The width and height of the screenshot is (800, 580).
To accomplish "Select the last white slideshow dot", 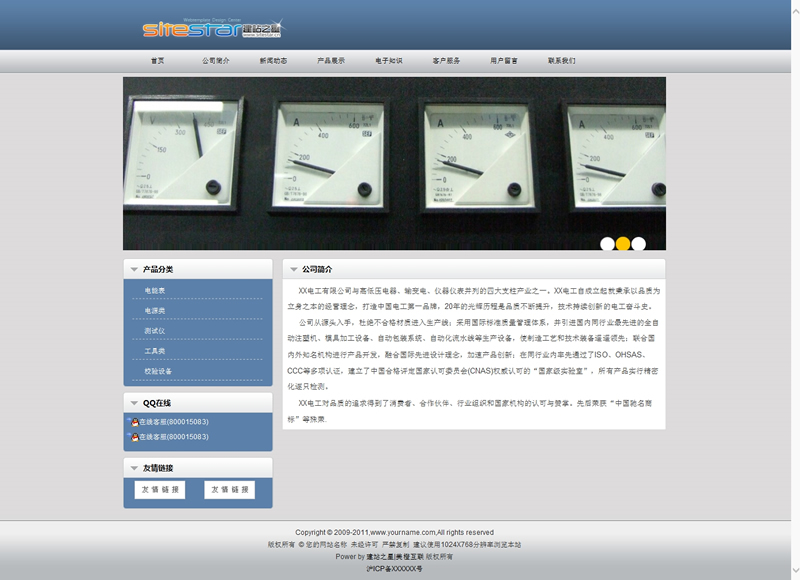I will 638,243.
